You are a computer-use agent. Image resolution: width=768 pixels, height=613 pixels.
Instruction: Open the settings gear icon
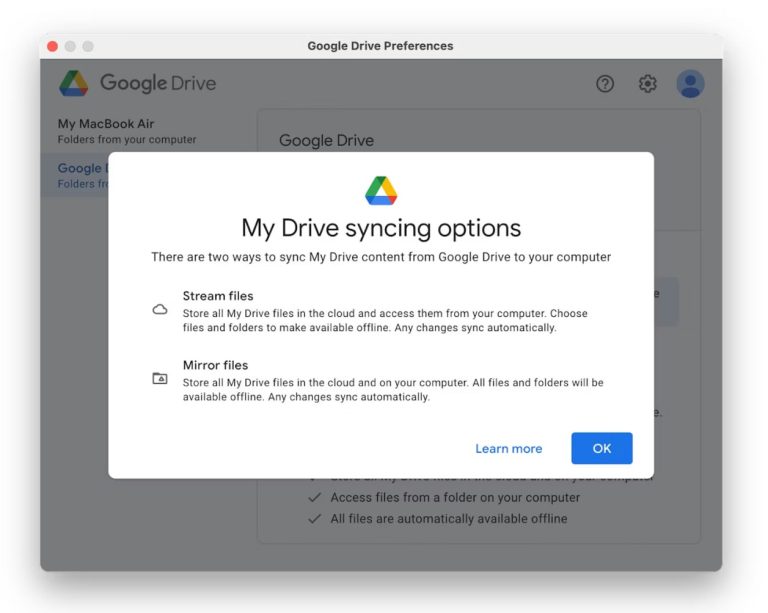tap(648, 84)
